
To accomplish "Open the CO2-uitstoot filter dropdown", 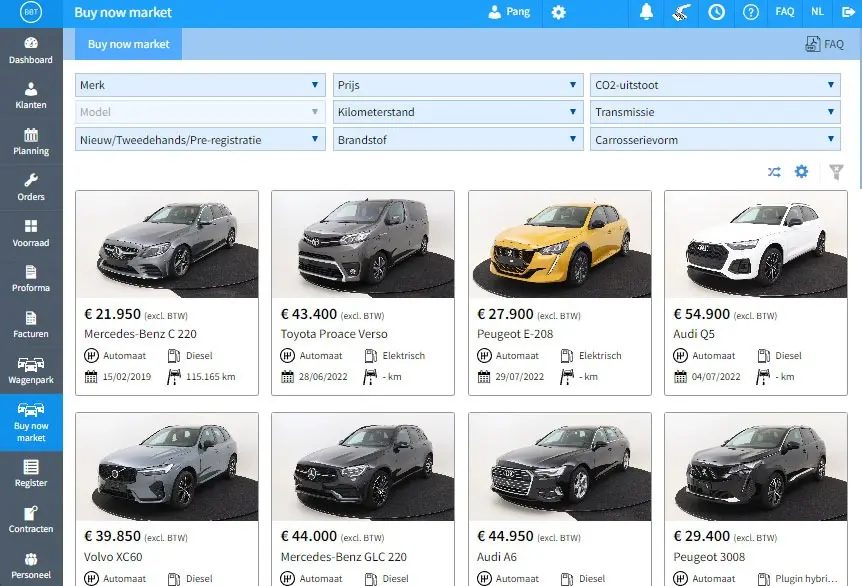I will coord(715,85).
